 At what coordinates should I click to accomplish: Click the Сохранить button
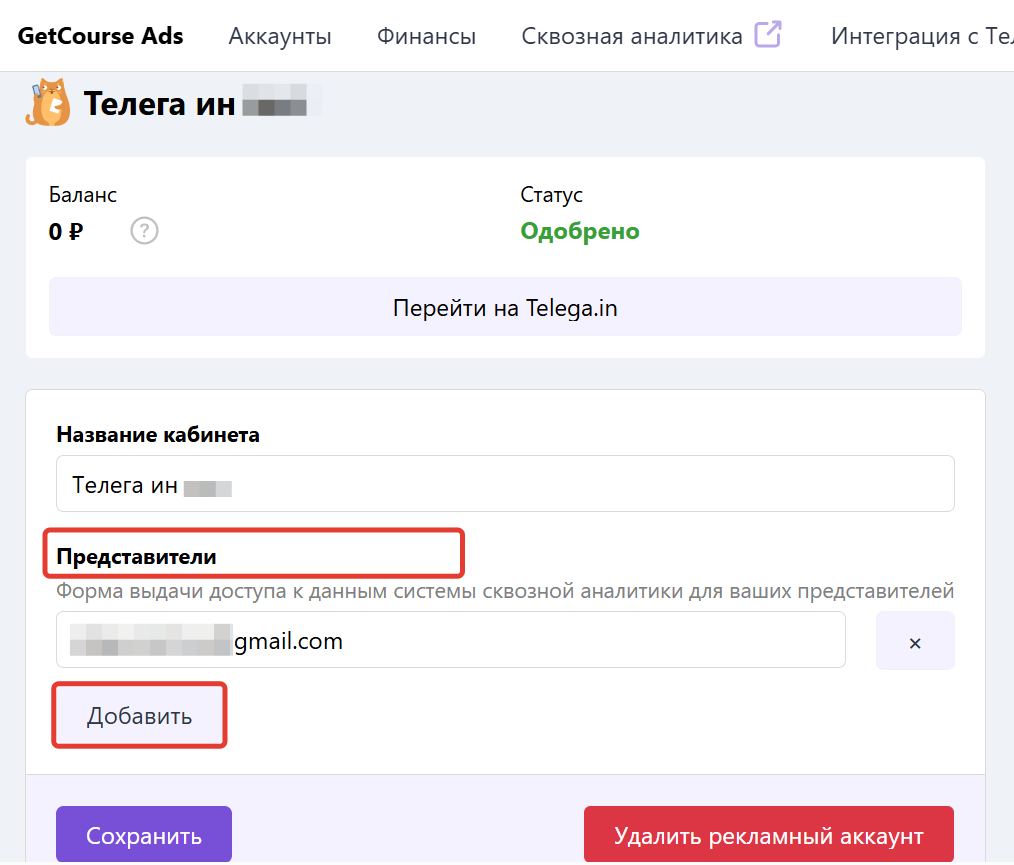point(143,833)
